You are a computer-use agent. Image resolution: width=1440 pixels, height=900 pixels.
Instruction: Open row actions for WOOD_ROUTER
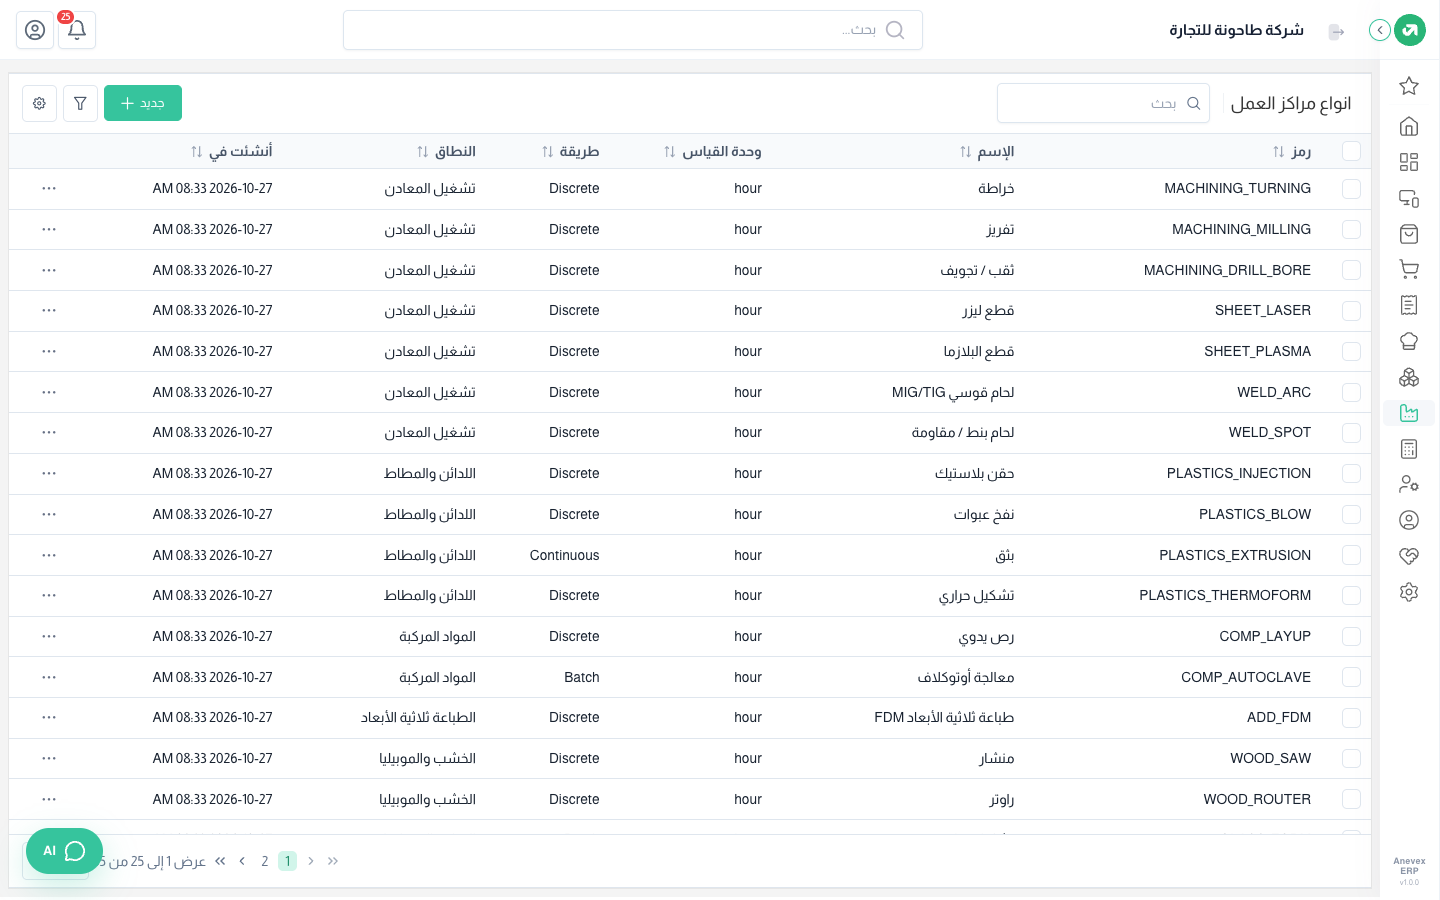coord(49,799)
